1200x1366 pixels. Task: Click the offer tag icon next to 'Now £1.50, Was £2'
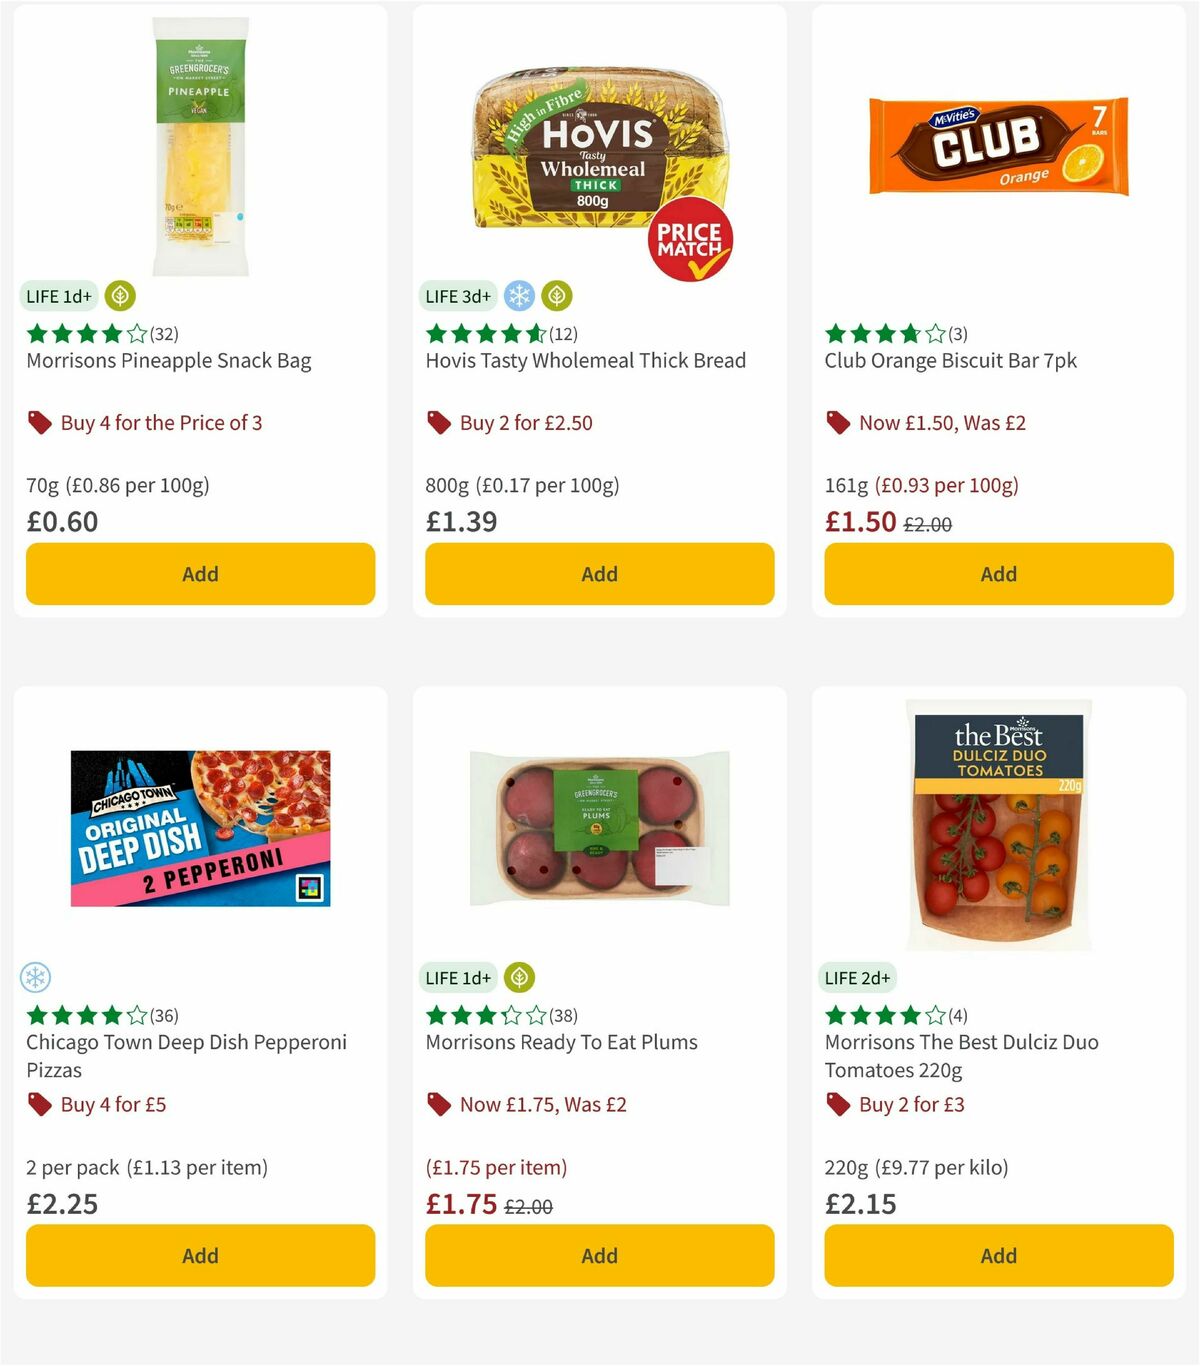coord(836,423)
